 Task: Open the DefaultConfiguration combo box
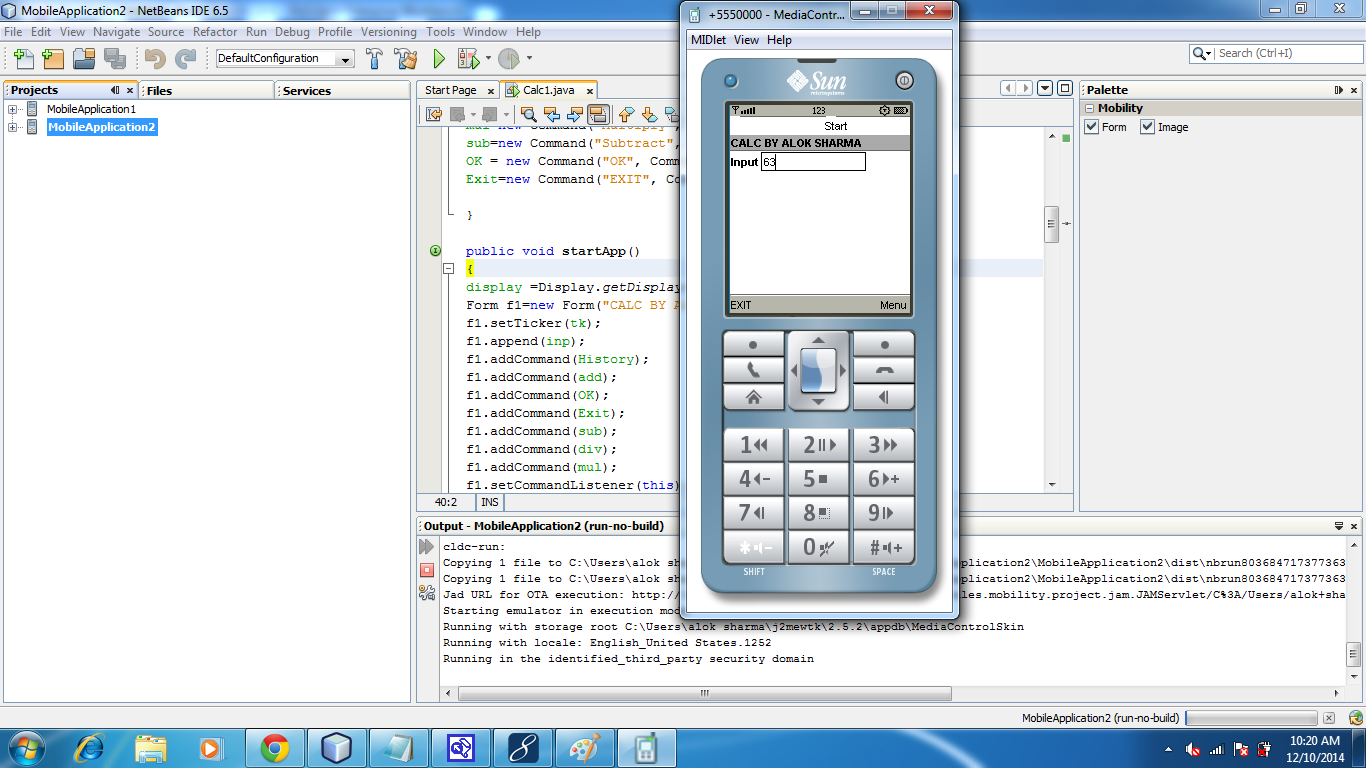click(285, 59)
